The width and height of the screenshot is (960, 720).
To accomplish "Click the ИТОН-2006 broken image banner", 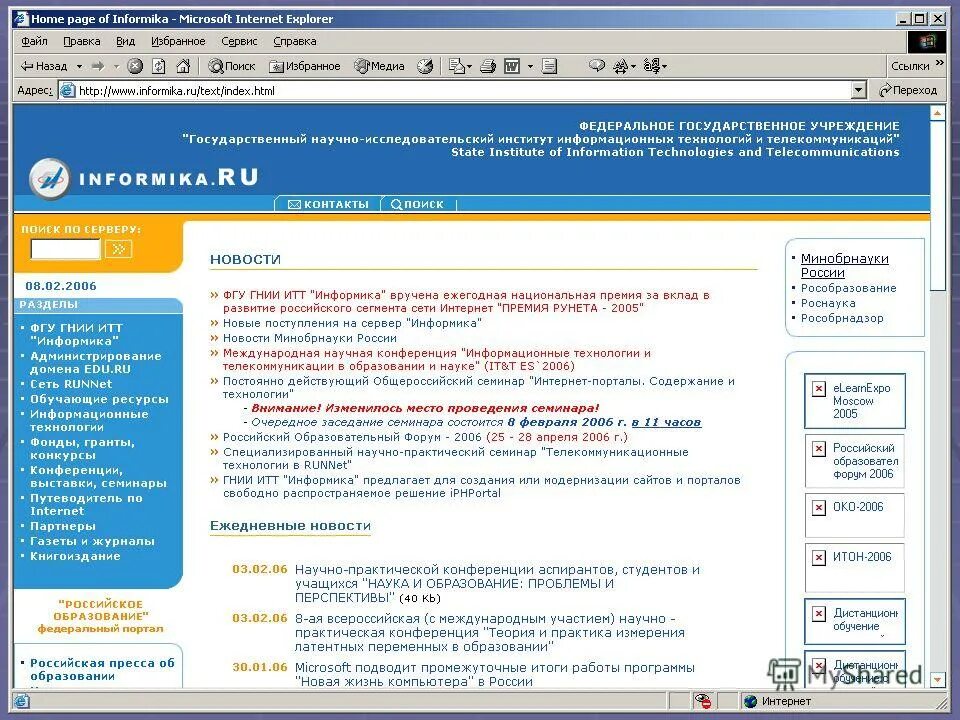I will (x=855, y=567).
